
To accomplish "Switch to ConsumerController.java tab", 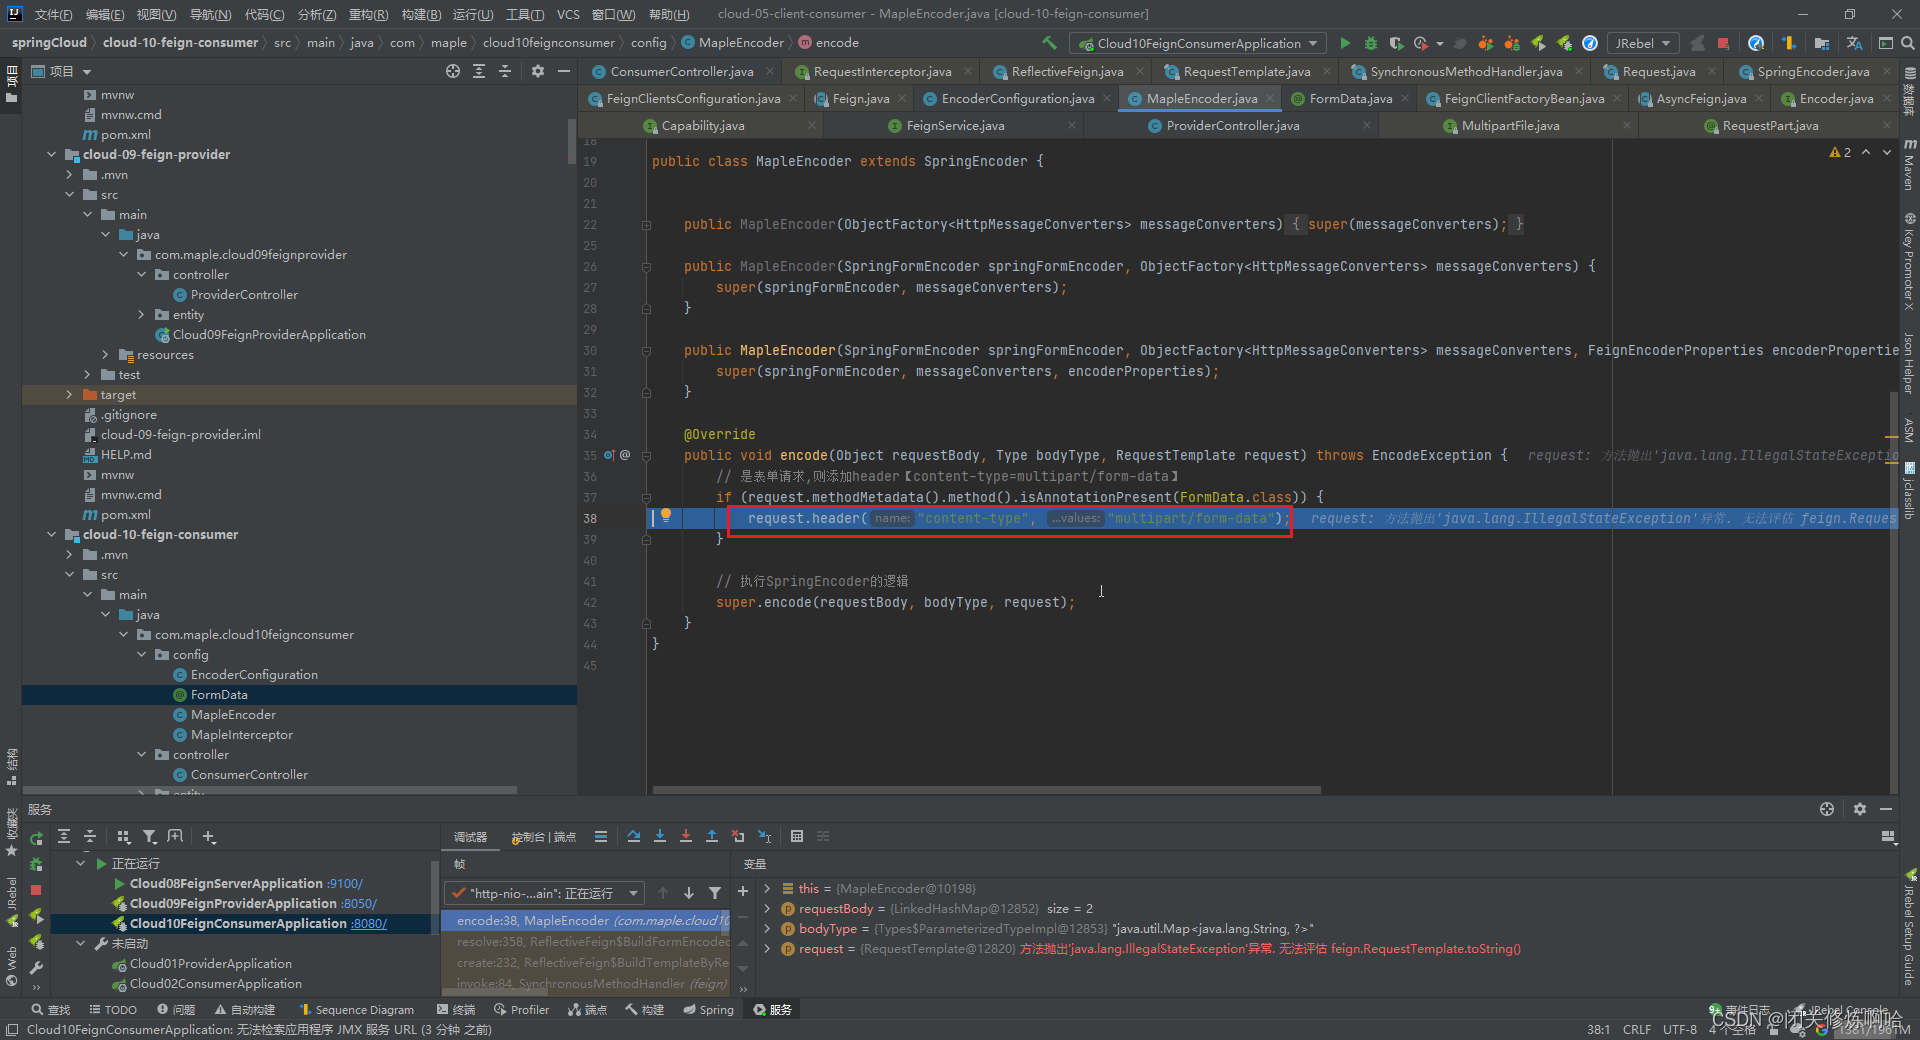I will point(682,71).
